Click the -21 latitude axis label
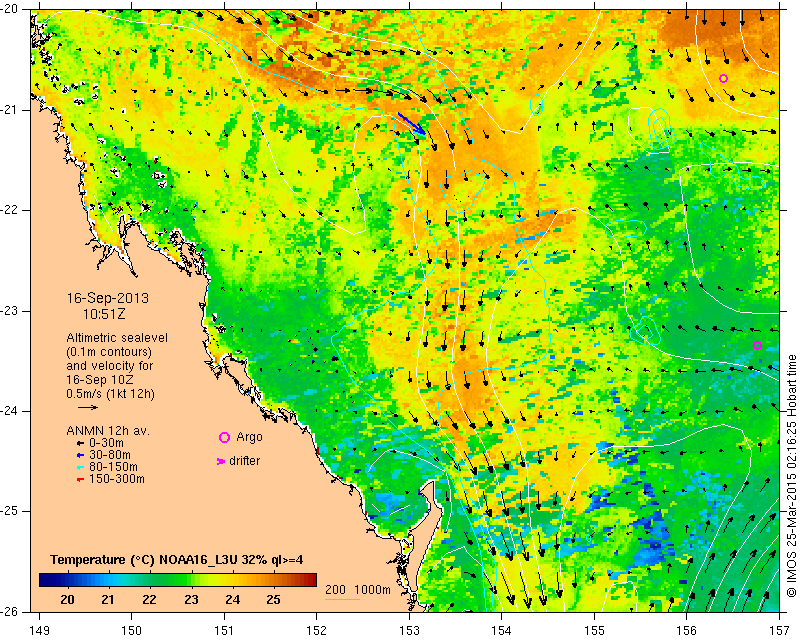The width and height of the screenshot is (800, 640). click(9, 110)
